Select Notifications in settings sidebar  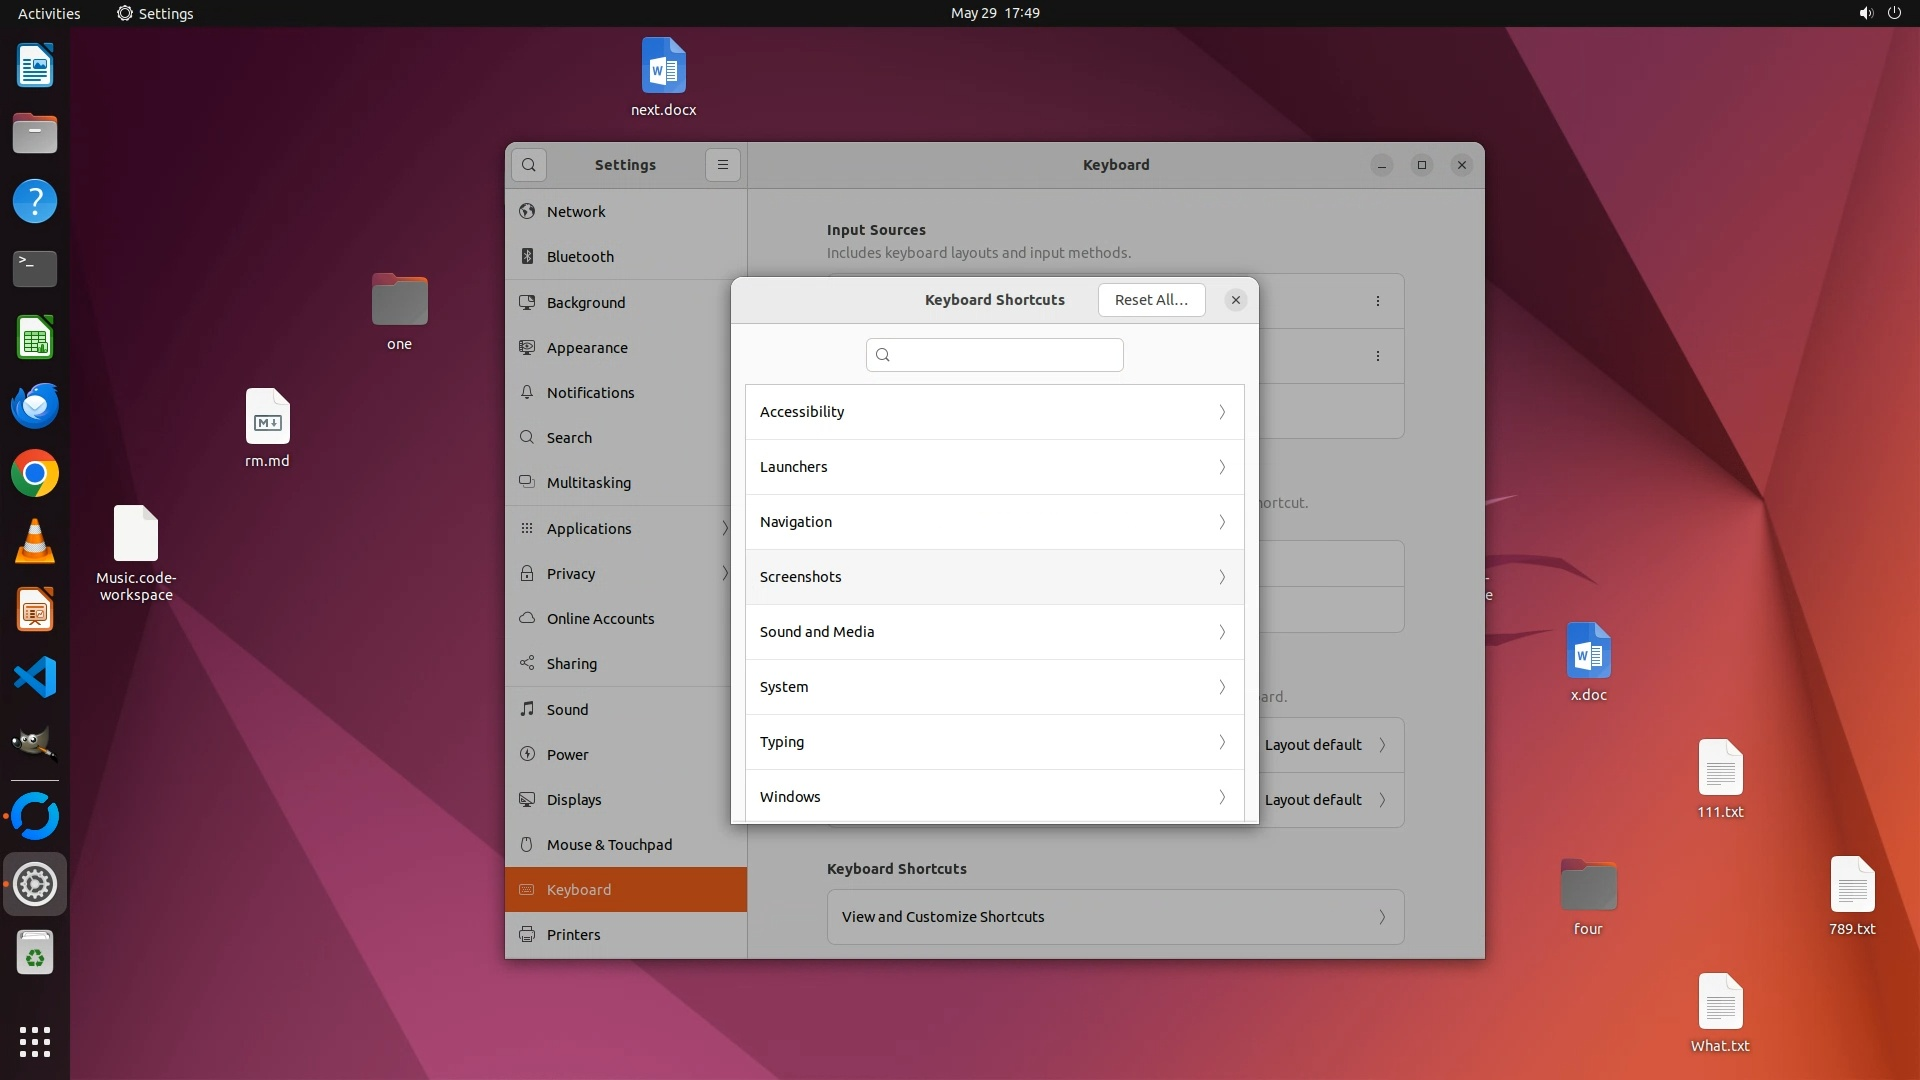[x=590, y=393]
